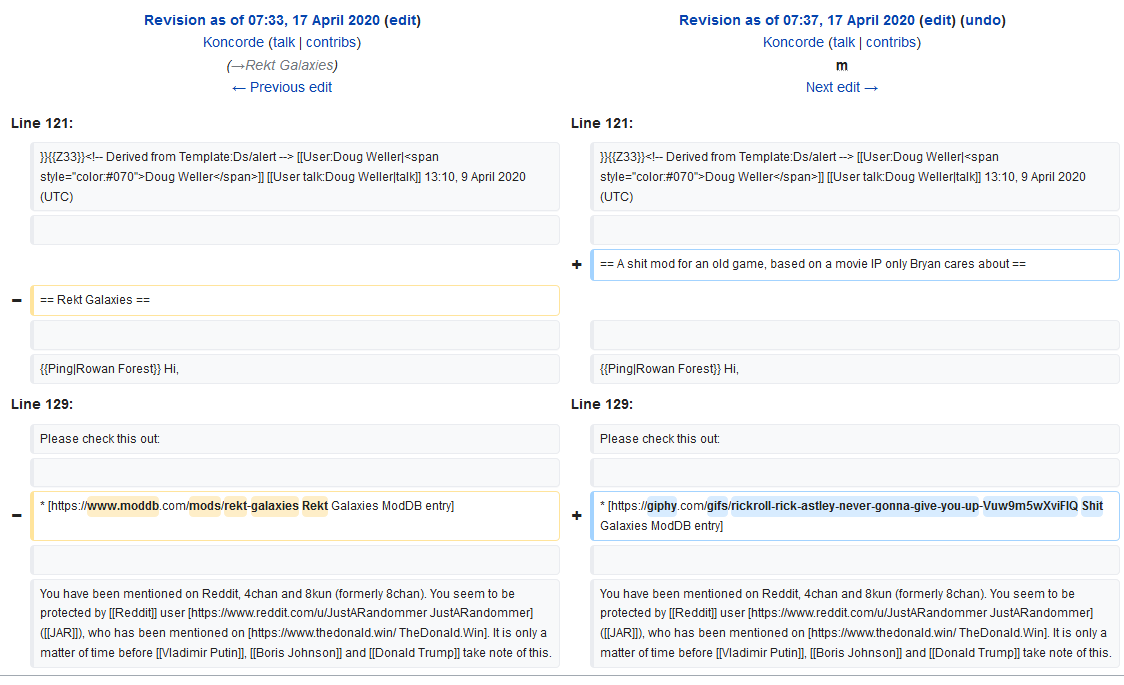This screenshot has width=1124, height=685.
Task: Click removed line '== Rekt Galaxies =='
Action: click(x=295, y=300)
